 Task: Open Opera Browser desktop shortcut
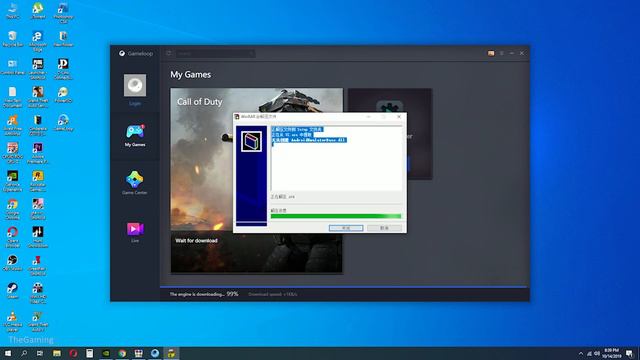point(13,237)
